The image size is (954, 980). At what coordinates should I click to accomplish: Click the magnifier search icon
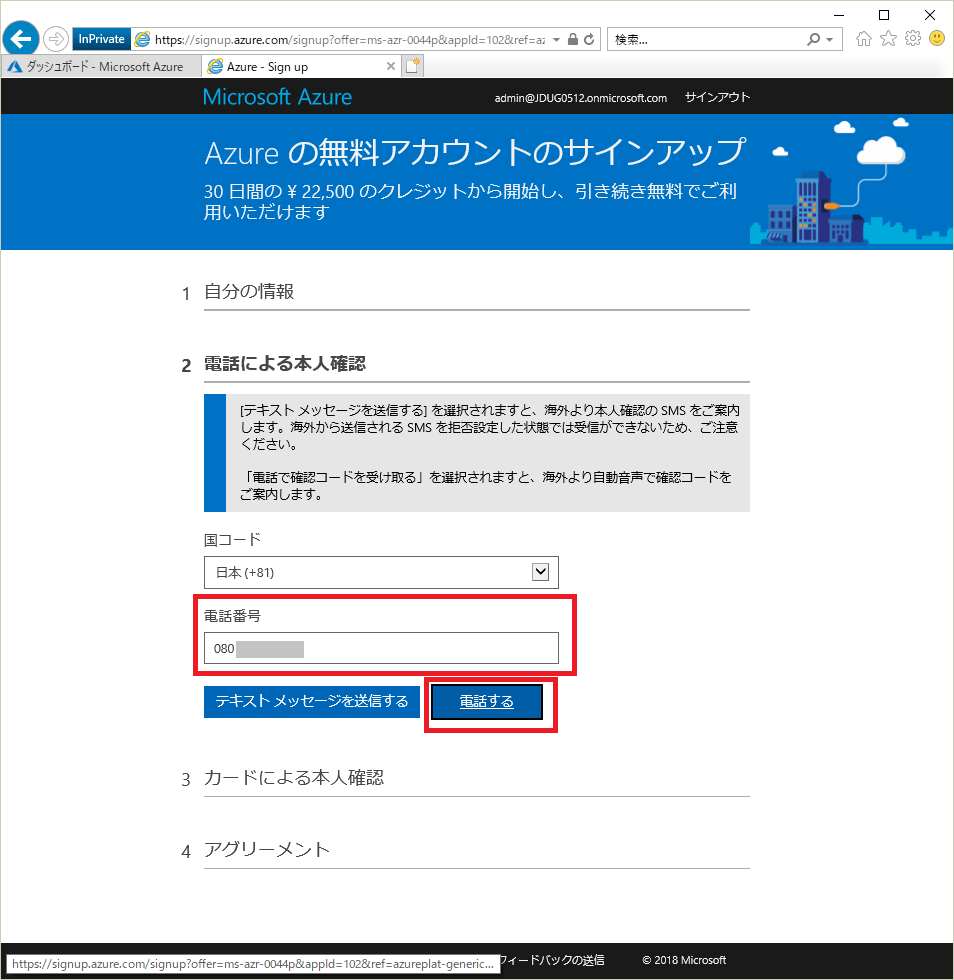[x=813, y=39]
